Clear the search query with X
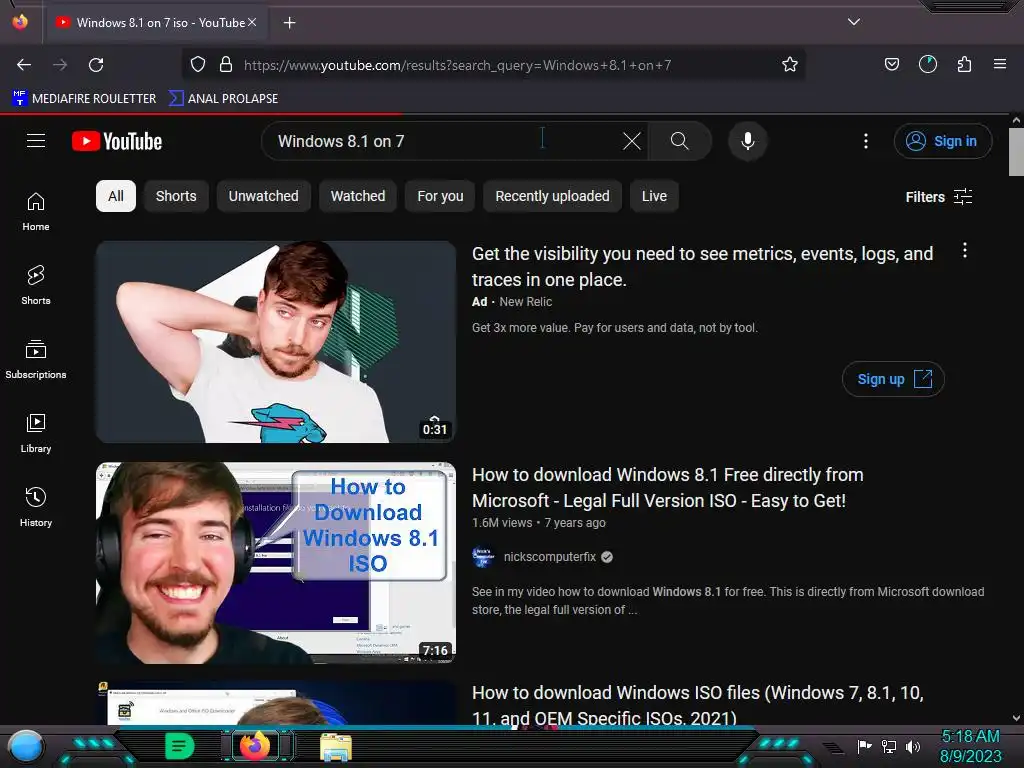 tap(632, 141)
